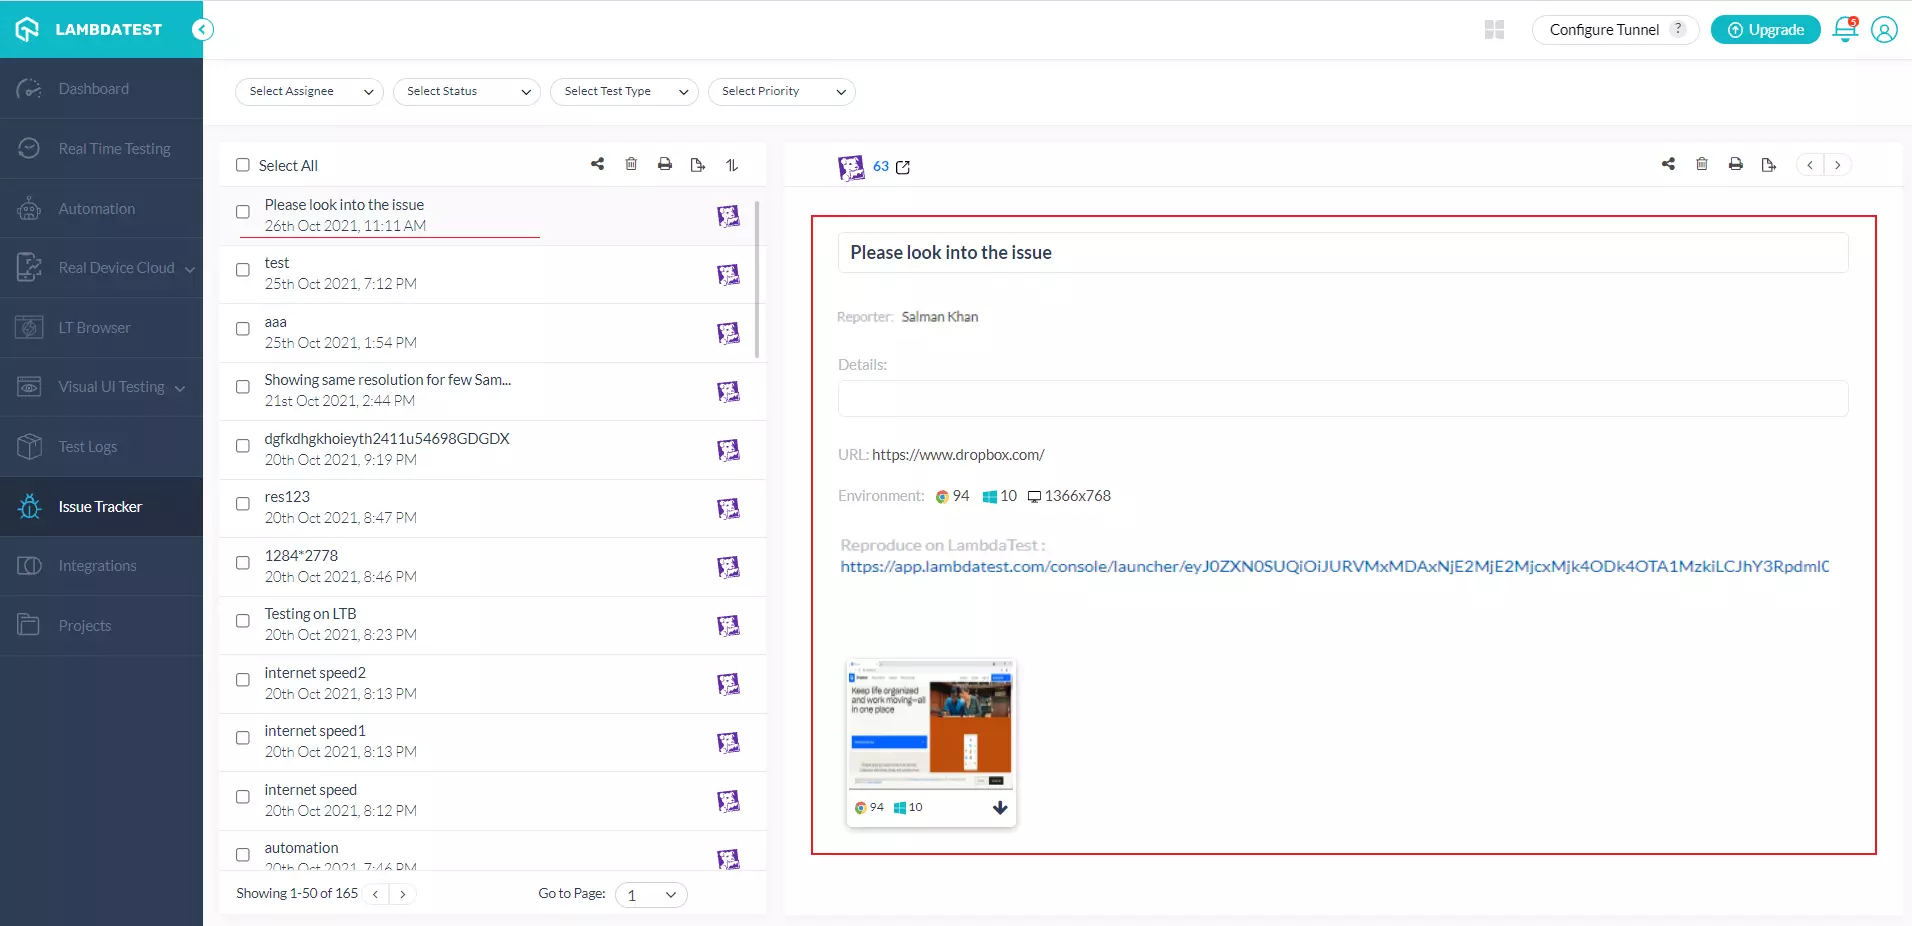
Task: Click the sort arrows icon in list toolbar
Action: click(732, 165)
